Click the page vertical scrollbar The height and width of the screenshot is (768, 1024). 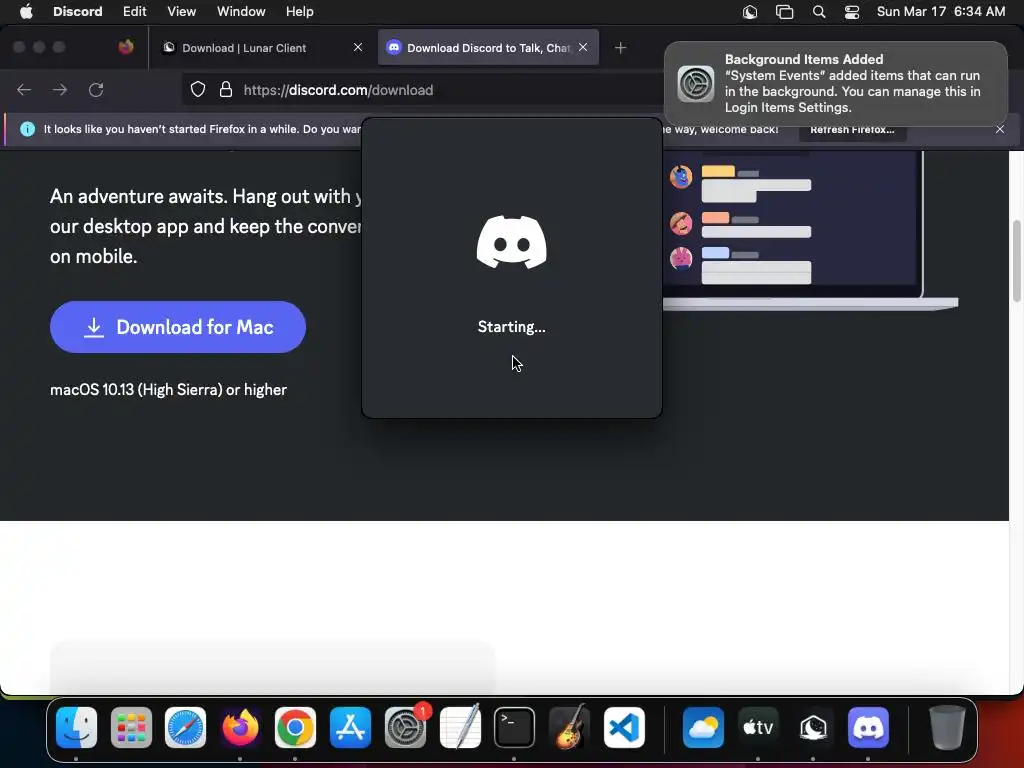pos(1016,261)
